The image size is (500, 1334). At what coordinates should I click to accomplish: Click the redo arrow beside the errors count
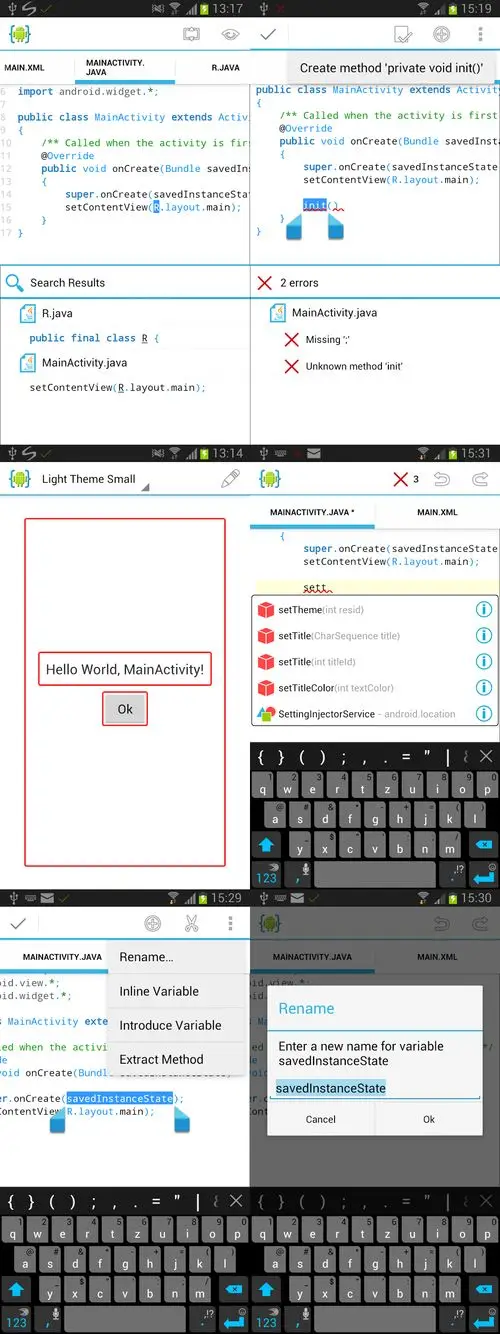pos(480,479)
